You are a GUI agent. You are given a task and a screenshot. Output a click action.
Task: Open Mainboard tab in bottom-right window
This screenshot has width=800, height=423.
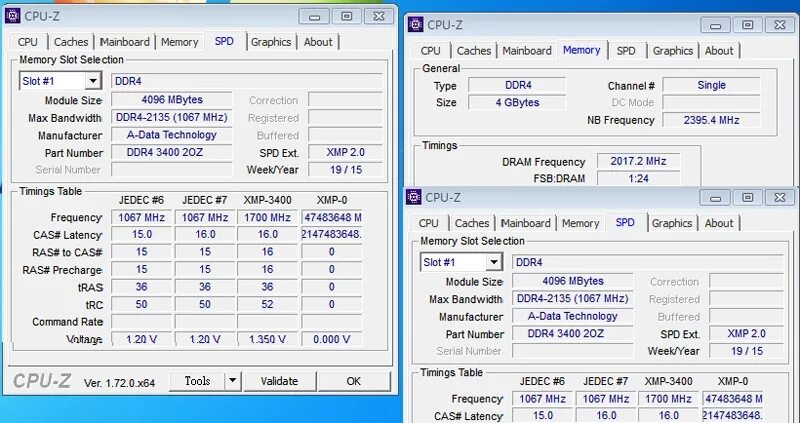[x=526, y=223]
